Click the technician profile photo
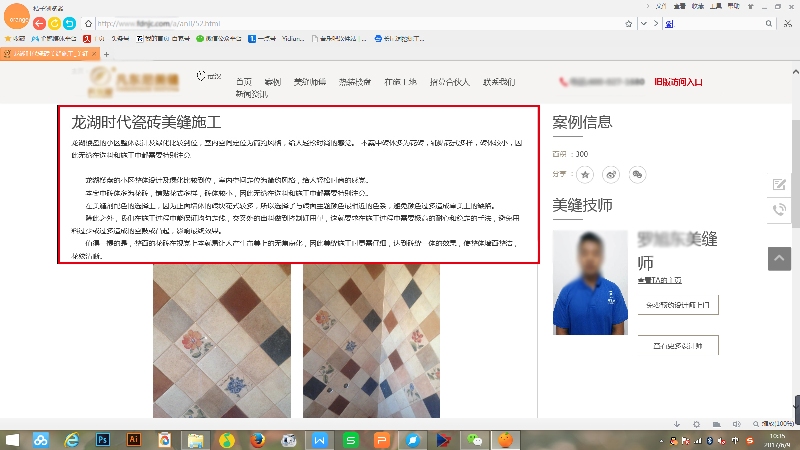 (590, 282)
